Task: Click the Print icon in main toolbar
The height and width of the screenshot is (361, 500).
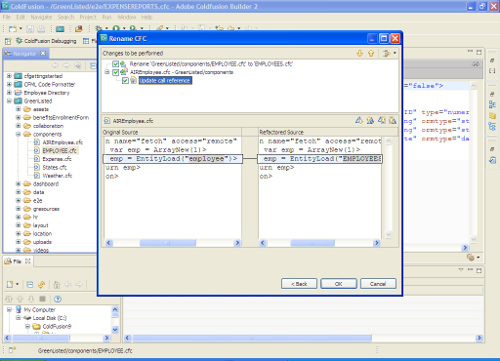Action: [x=41, y=29]
